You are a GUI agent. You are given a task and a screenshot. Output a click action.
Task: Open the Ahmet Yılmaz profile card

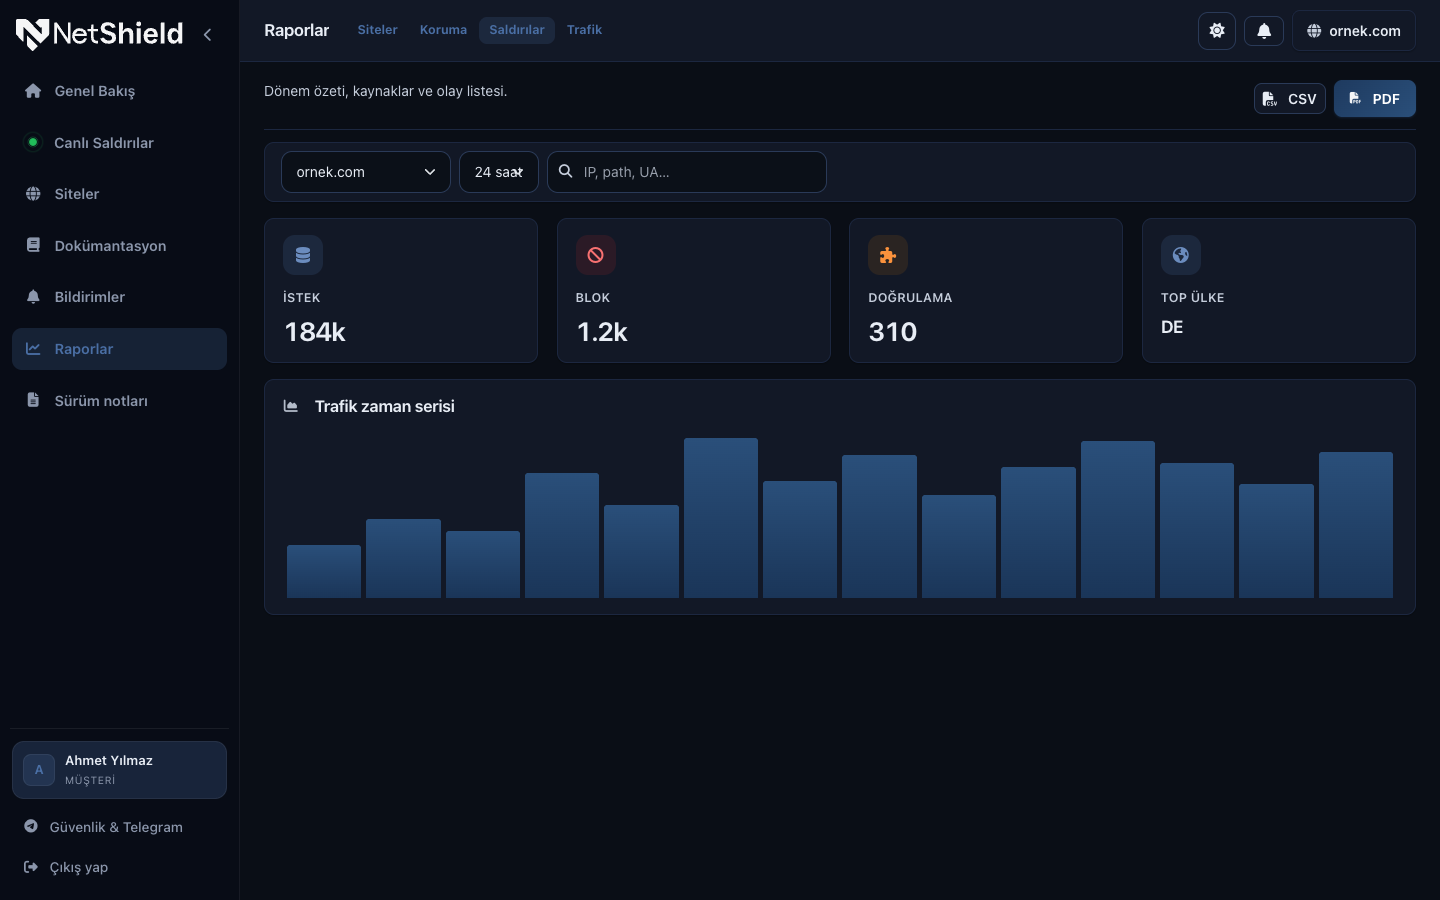click(x=119, y=770)
